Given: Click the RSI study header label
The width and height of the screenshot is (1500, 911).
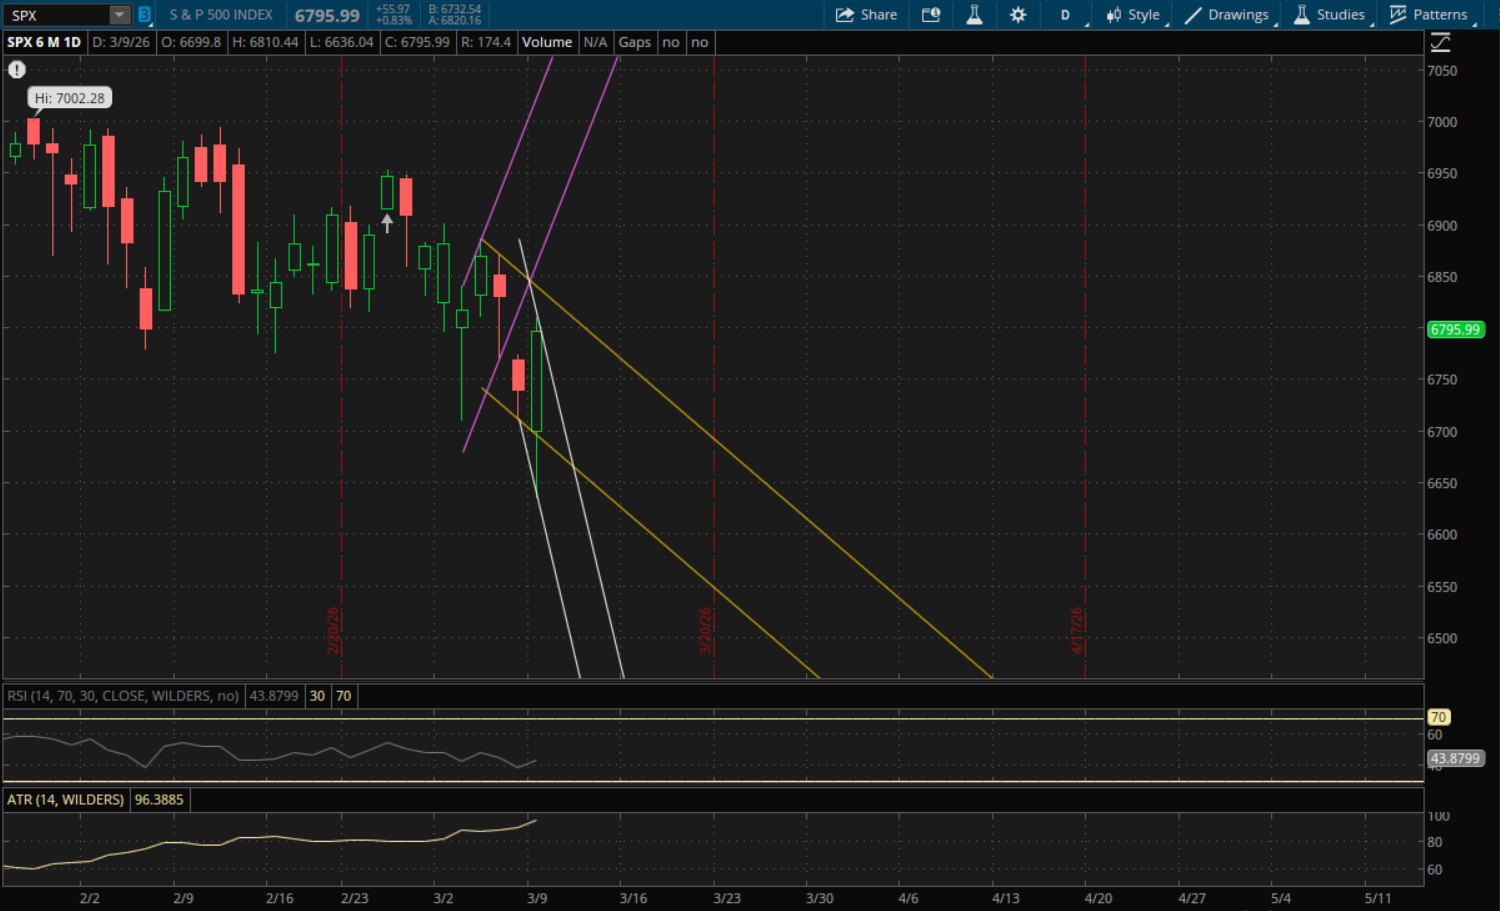Looking at the screenshot, I should pos(123,696).
